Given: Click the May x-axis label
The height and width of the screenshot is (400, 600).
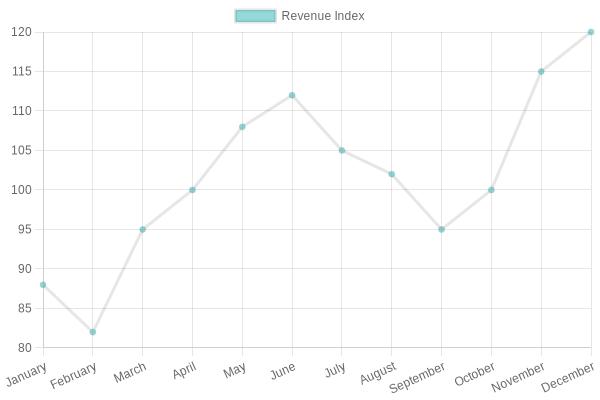Looking at the screenshot, I should coord(235,370).
